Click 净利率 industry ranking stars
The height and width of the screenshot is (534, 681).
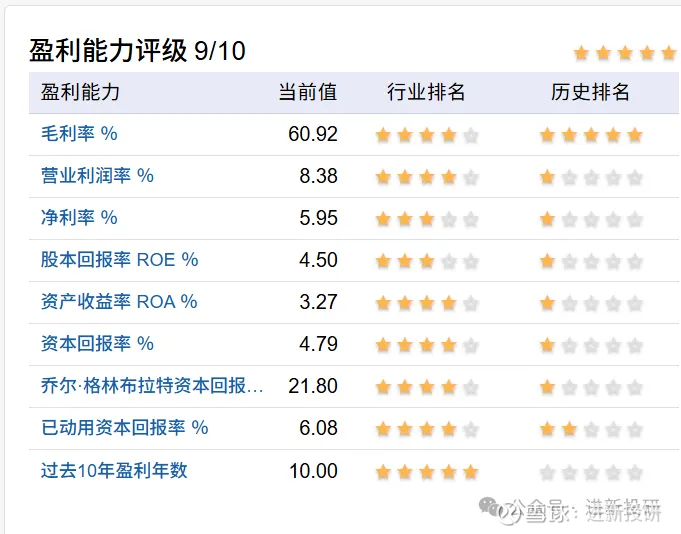click(x=427, y=220)
